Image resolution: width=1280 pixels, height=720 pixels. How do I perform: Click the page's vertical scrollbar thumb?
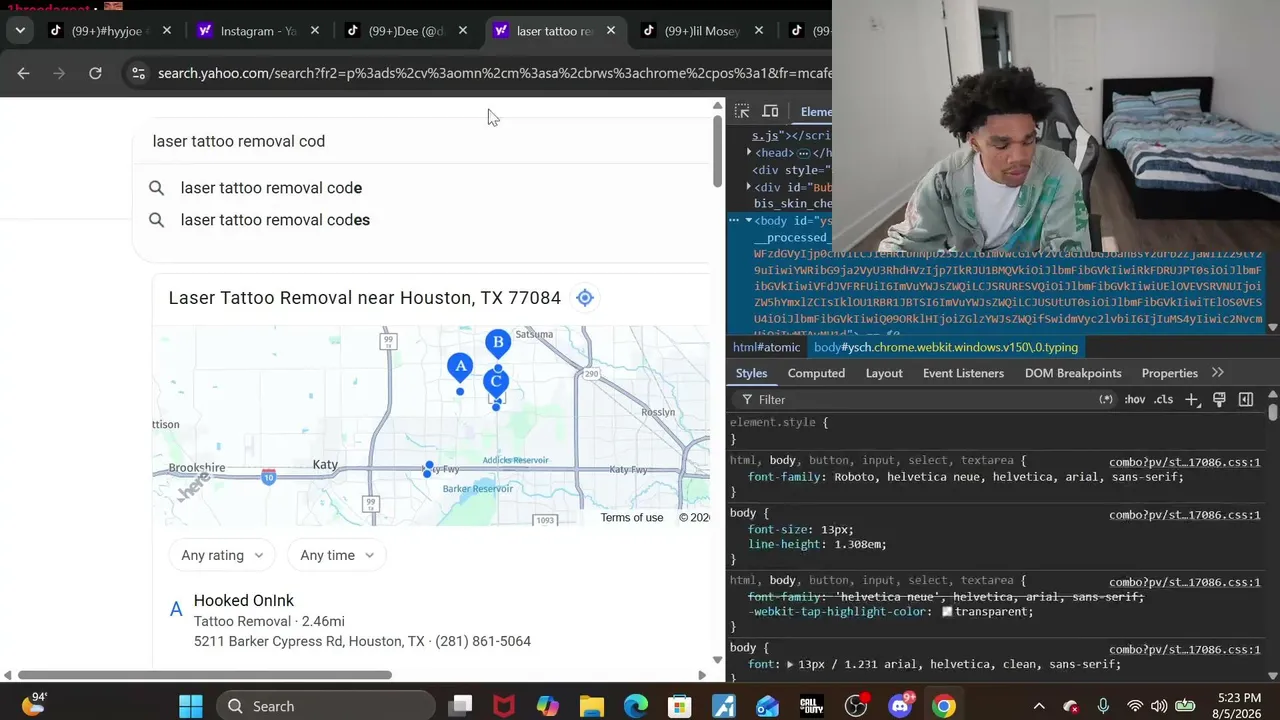[x=717, y=150]
